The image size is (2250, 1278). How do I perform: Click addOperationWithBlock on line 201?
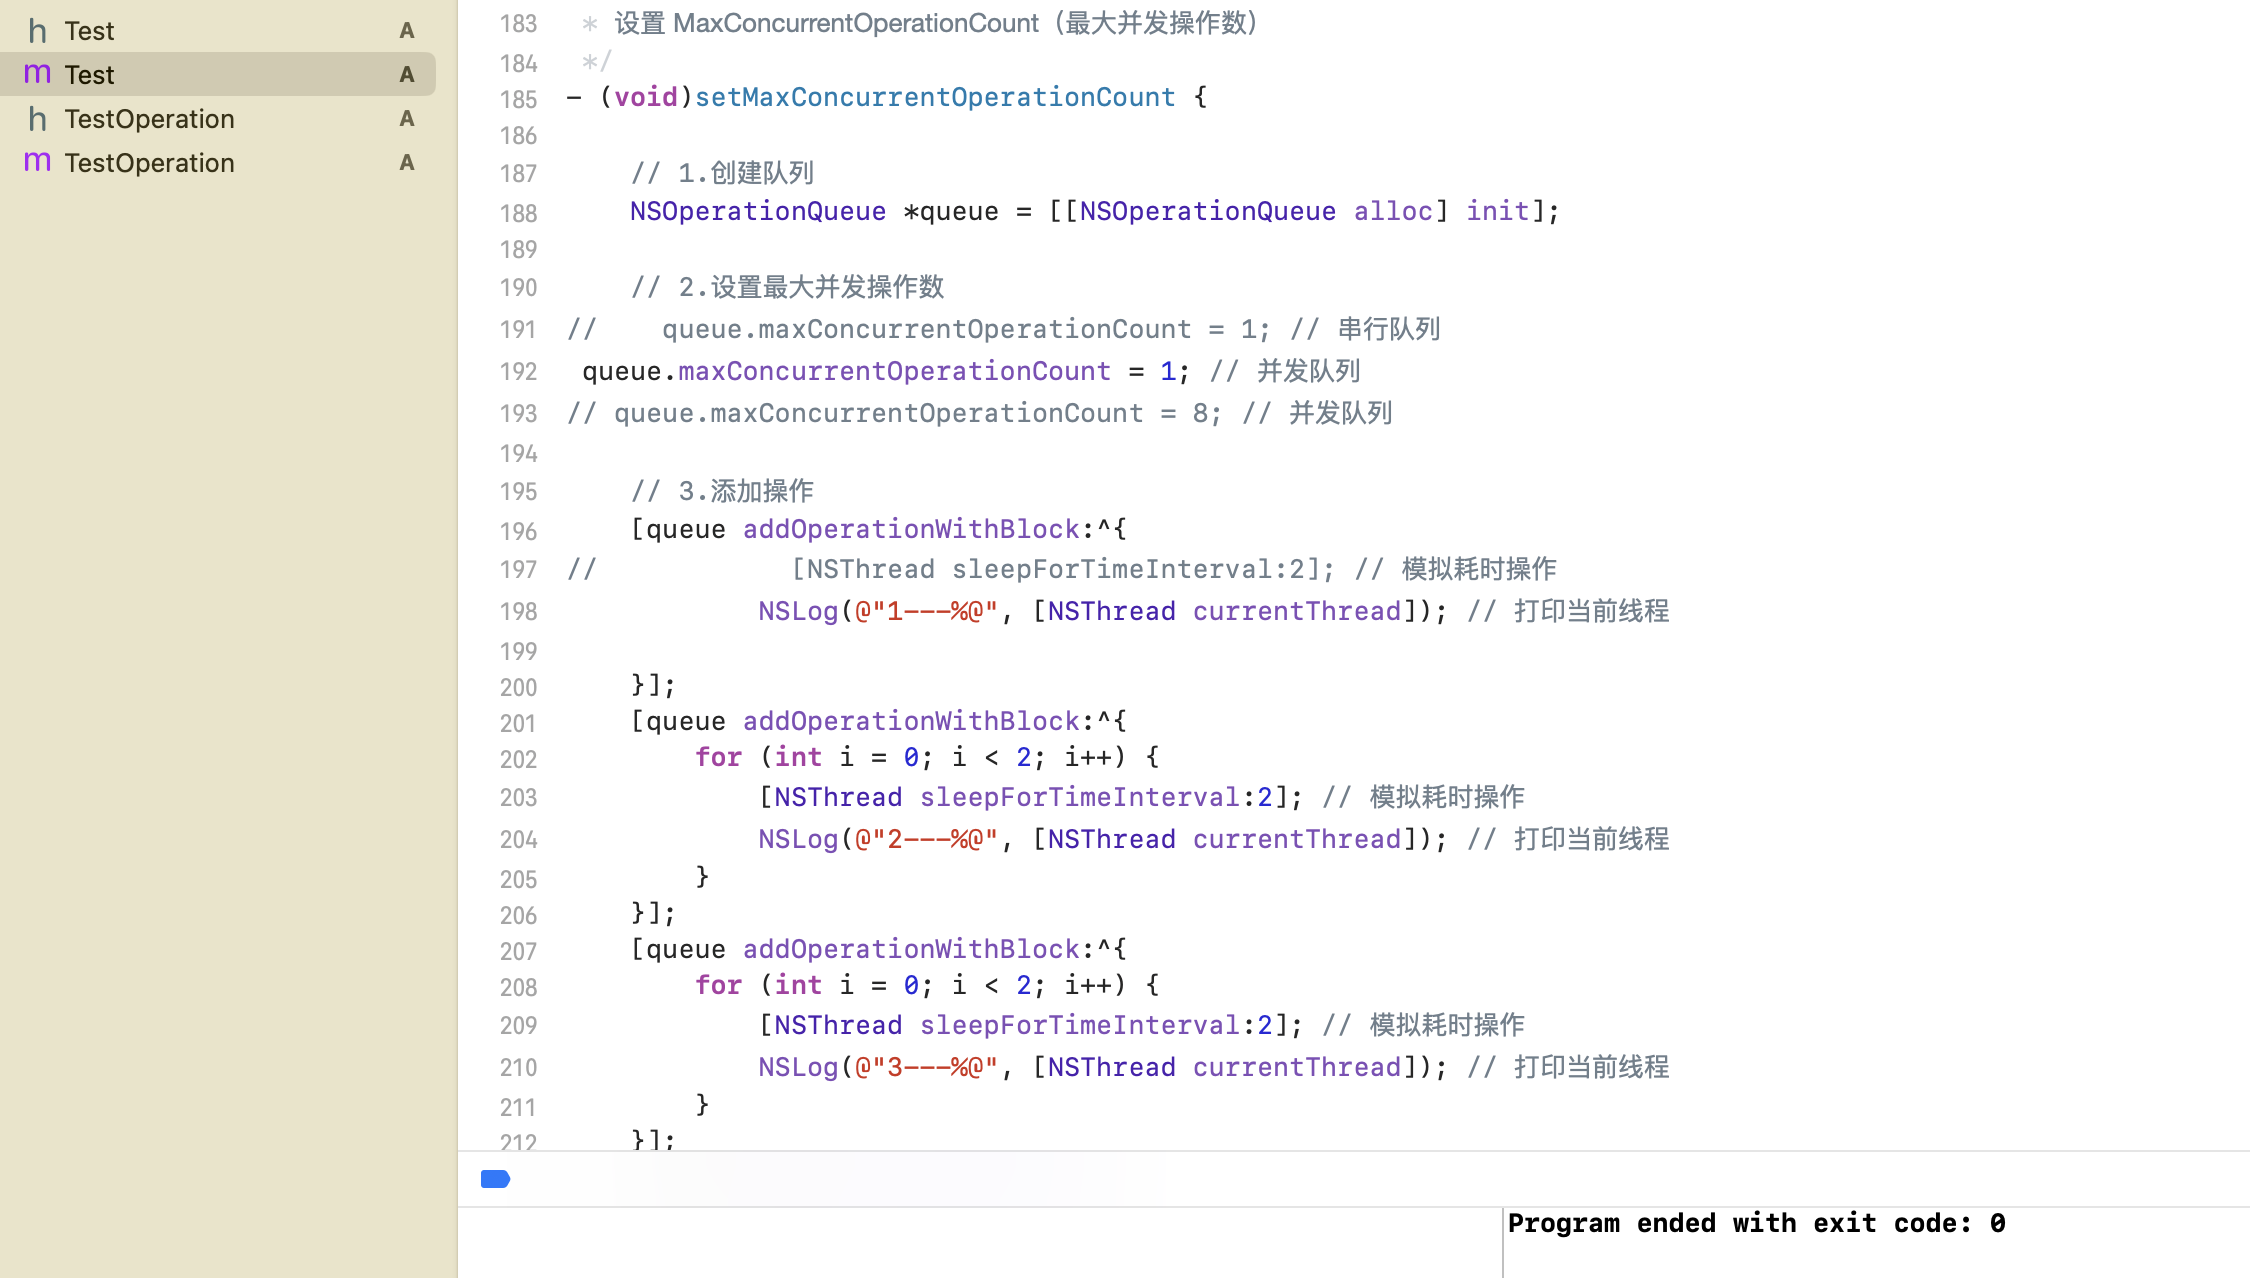click(x=911, y=721)
